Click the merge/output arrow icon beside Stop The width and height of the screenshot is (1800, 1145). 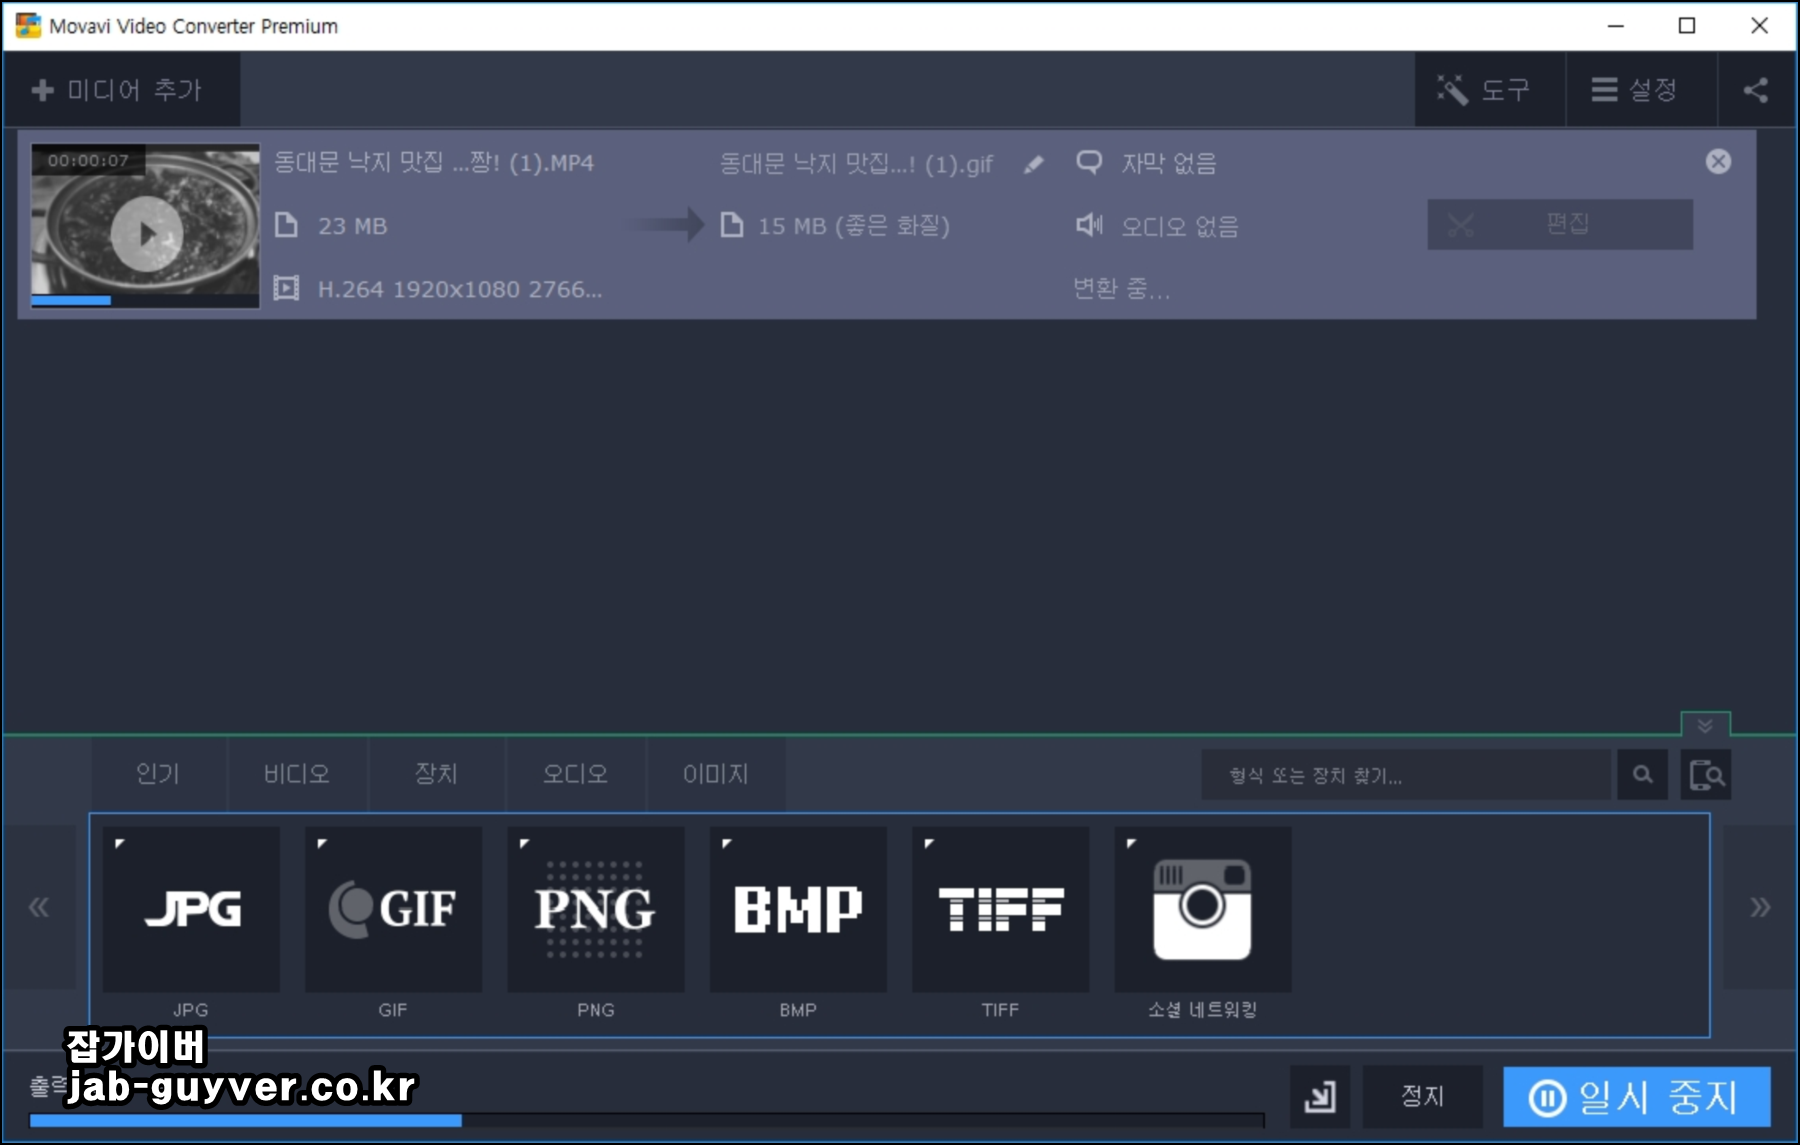pos(1320,1097)
